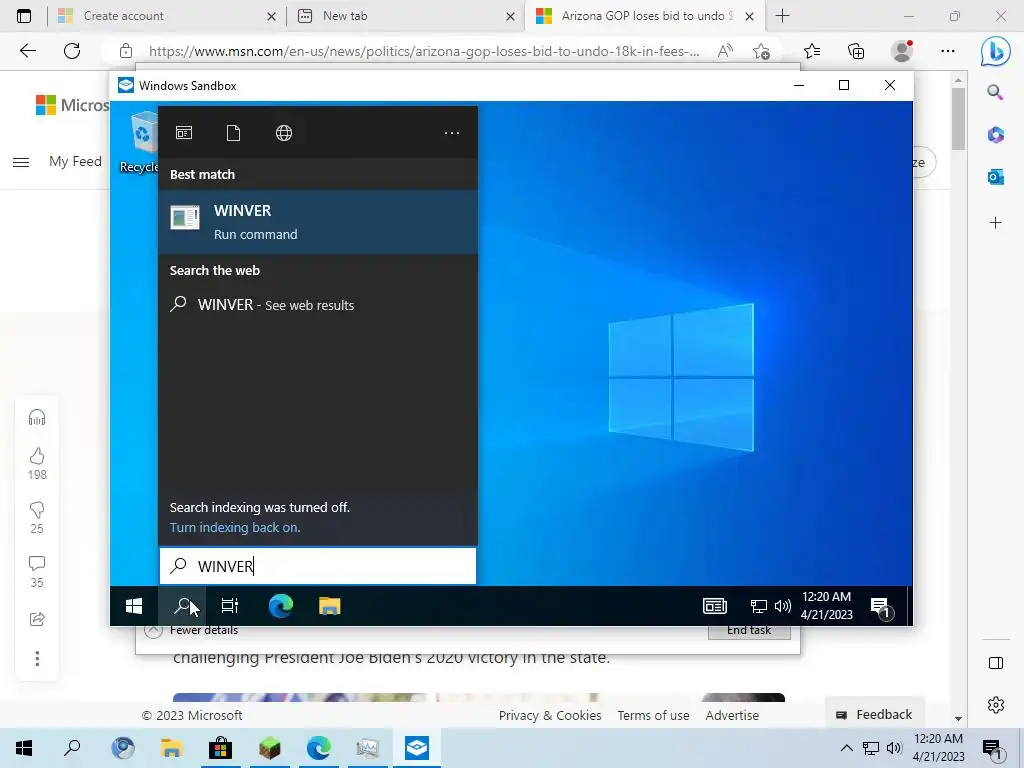Share the MSN article

[37, 619]
